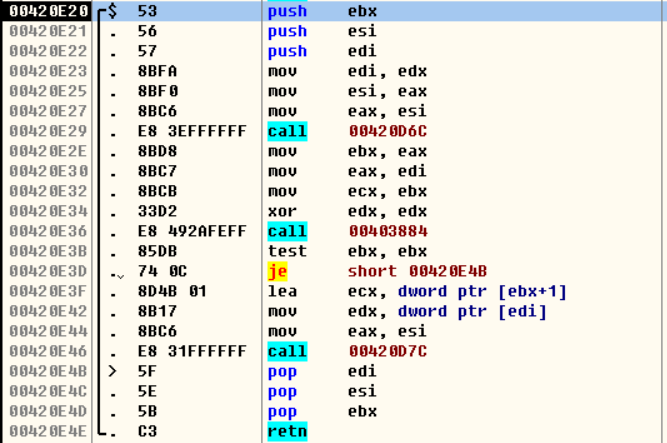Select the operand 'edx, dword ptr [edi]'
Screen dimensions: 667x443
[x=434, y=311]
